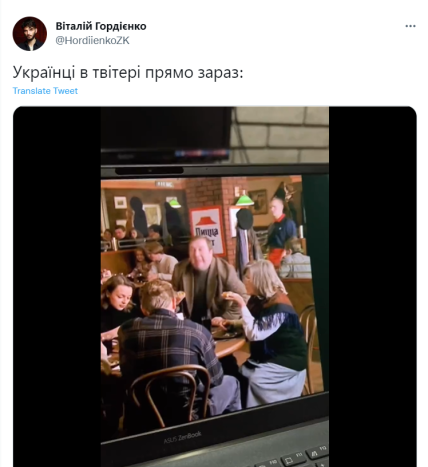Viewport: 428px width, 467px height.
Task: Click the Translate Tweet link
Action: [45, 91]
